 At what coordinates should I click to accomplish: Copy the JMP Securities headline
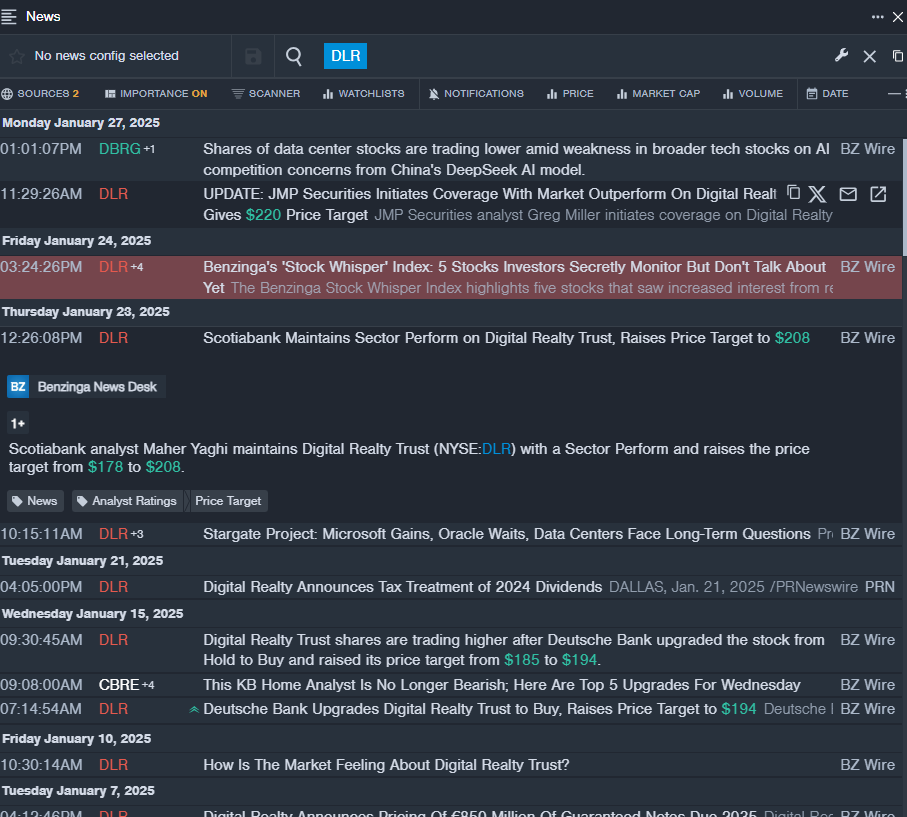coord(793,193)
